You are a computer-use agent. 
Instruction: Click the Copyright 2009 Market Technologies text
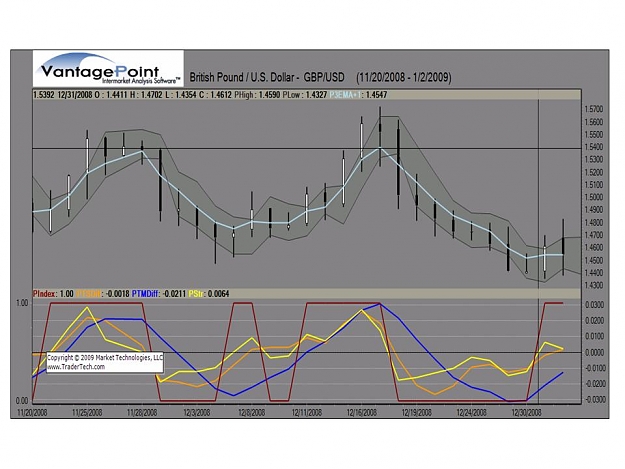pos(105,358)
